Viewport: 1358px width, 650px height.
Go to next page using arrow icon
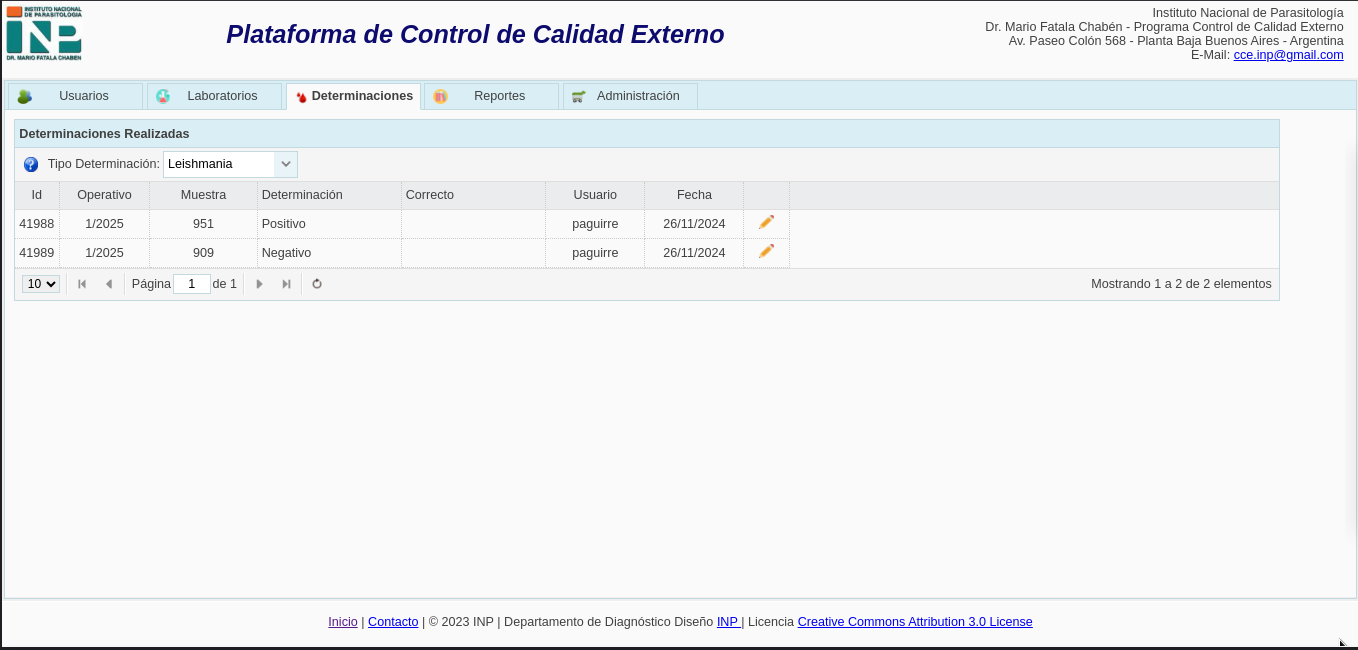click(x=260, y=284)
